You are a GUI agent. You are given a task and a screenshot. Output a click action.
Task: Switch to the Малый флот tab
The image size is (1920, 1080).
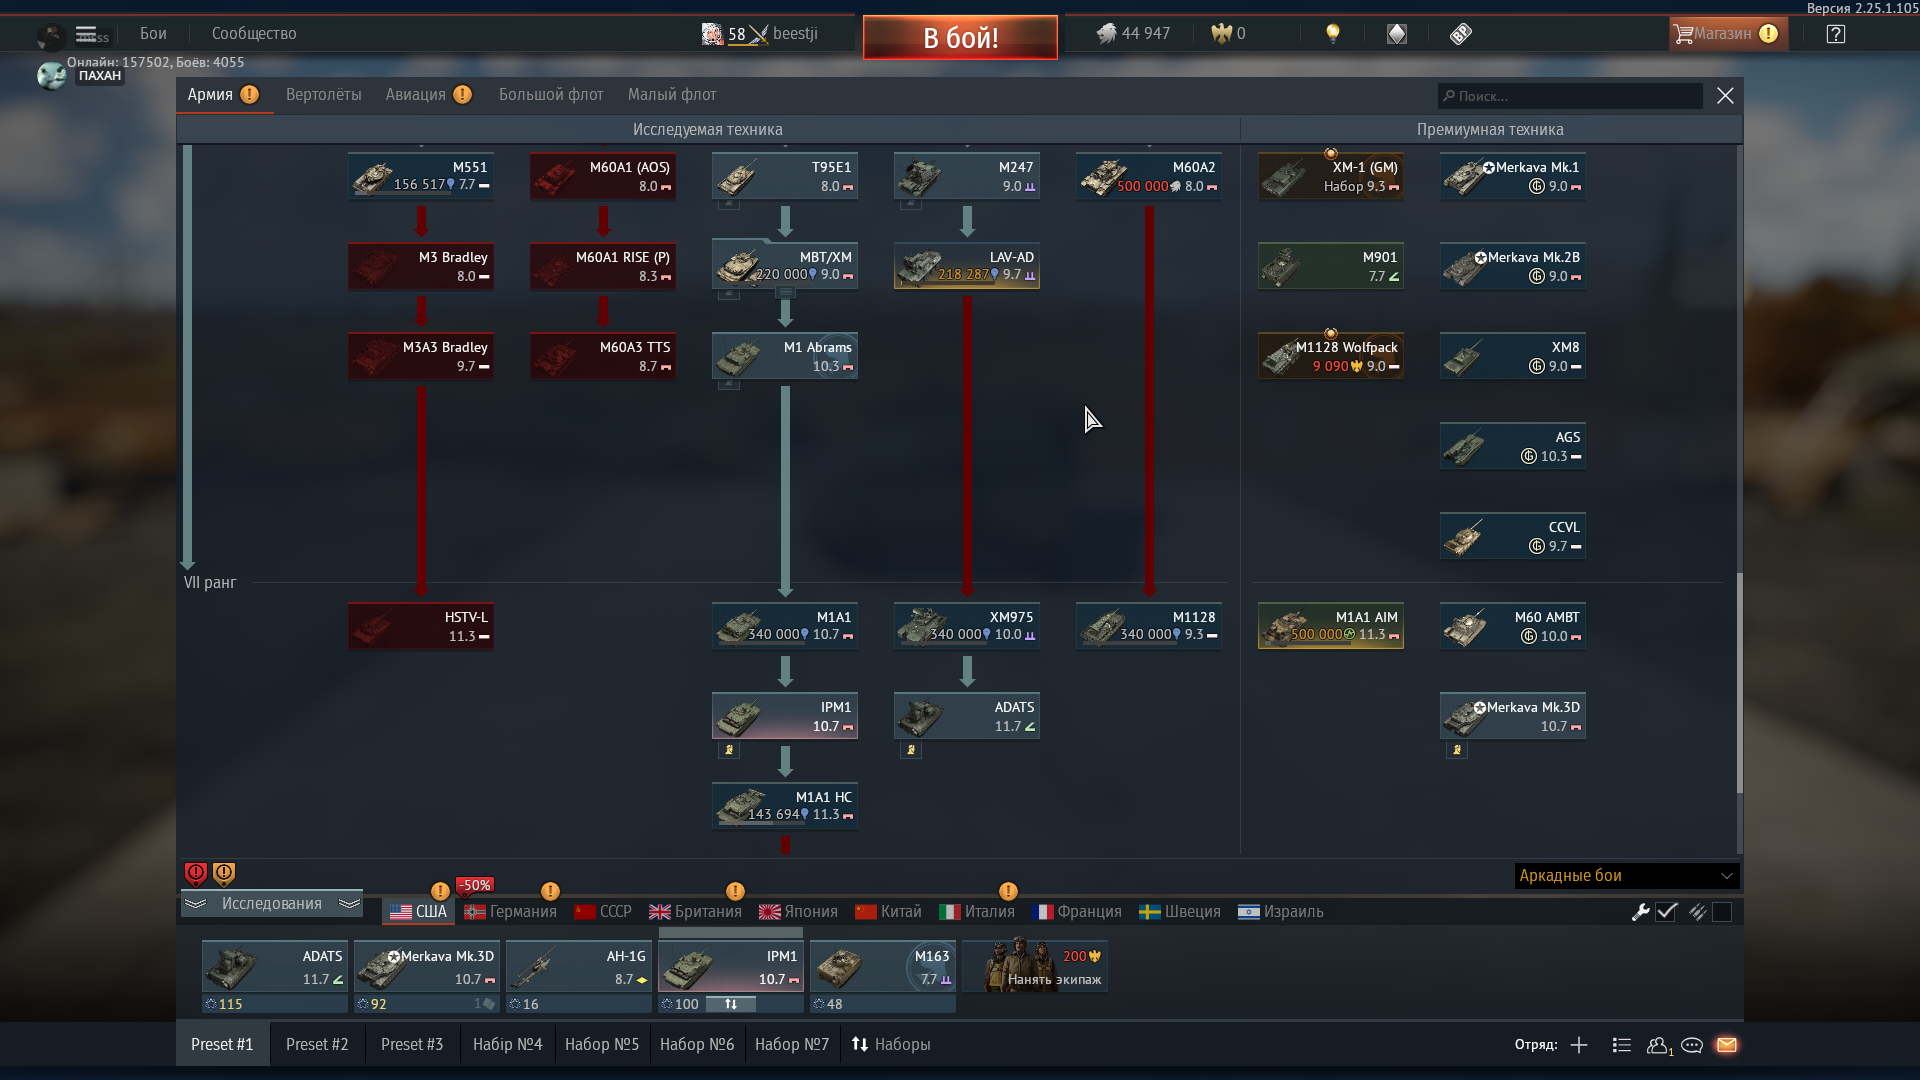coord(672,95)
